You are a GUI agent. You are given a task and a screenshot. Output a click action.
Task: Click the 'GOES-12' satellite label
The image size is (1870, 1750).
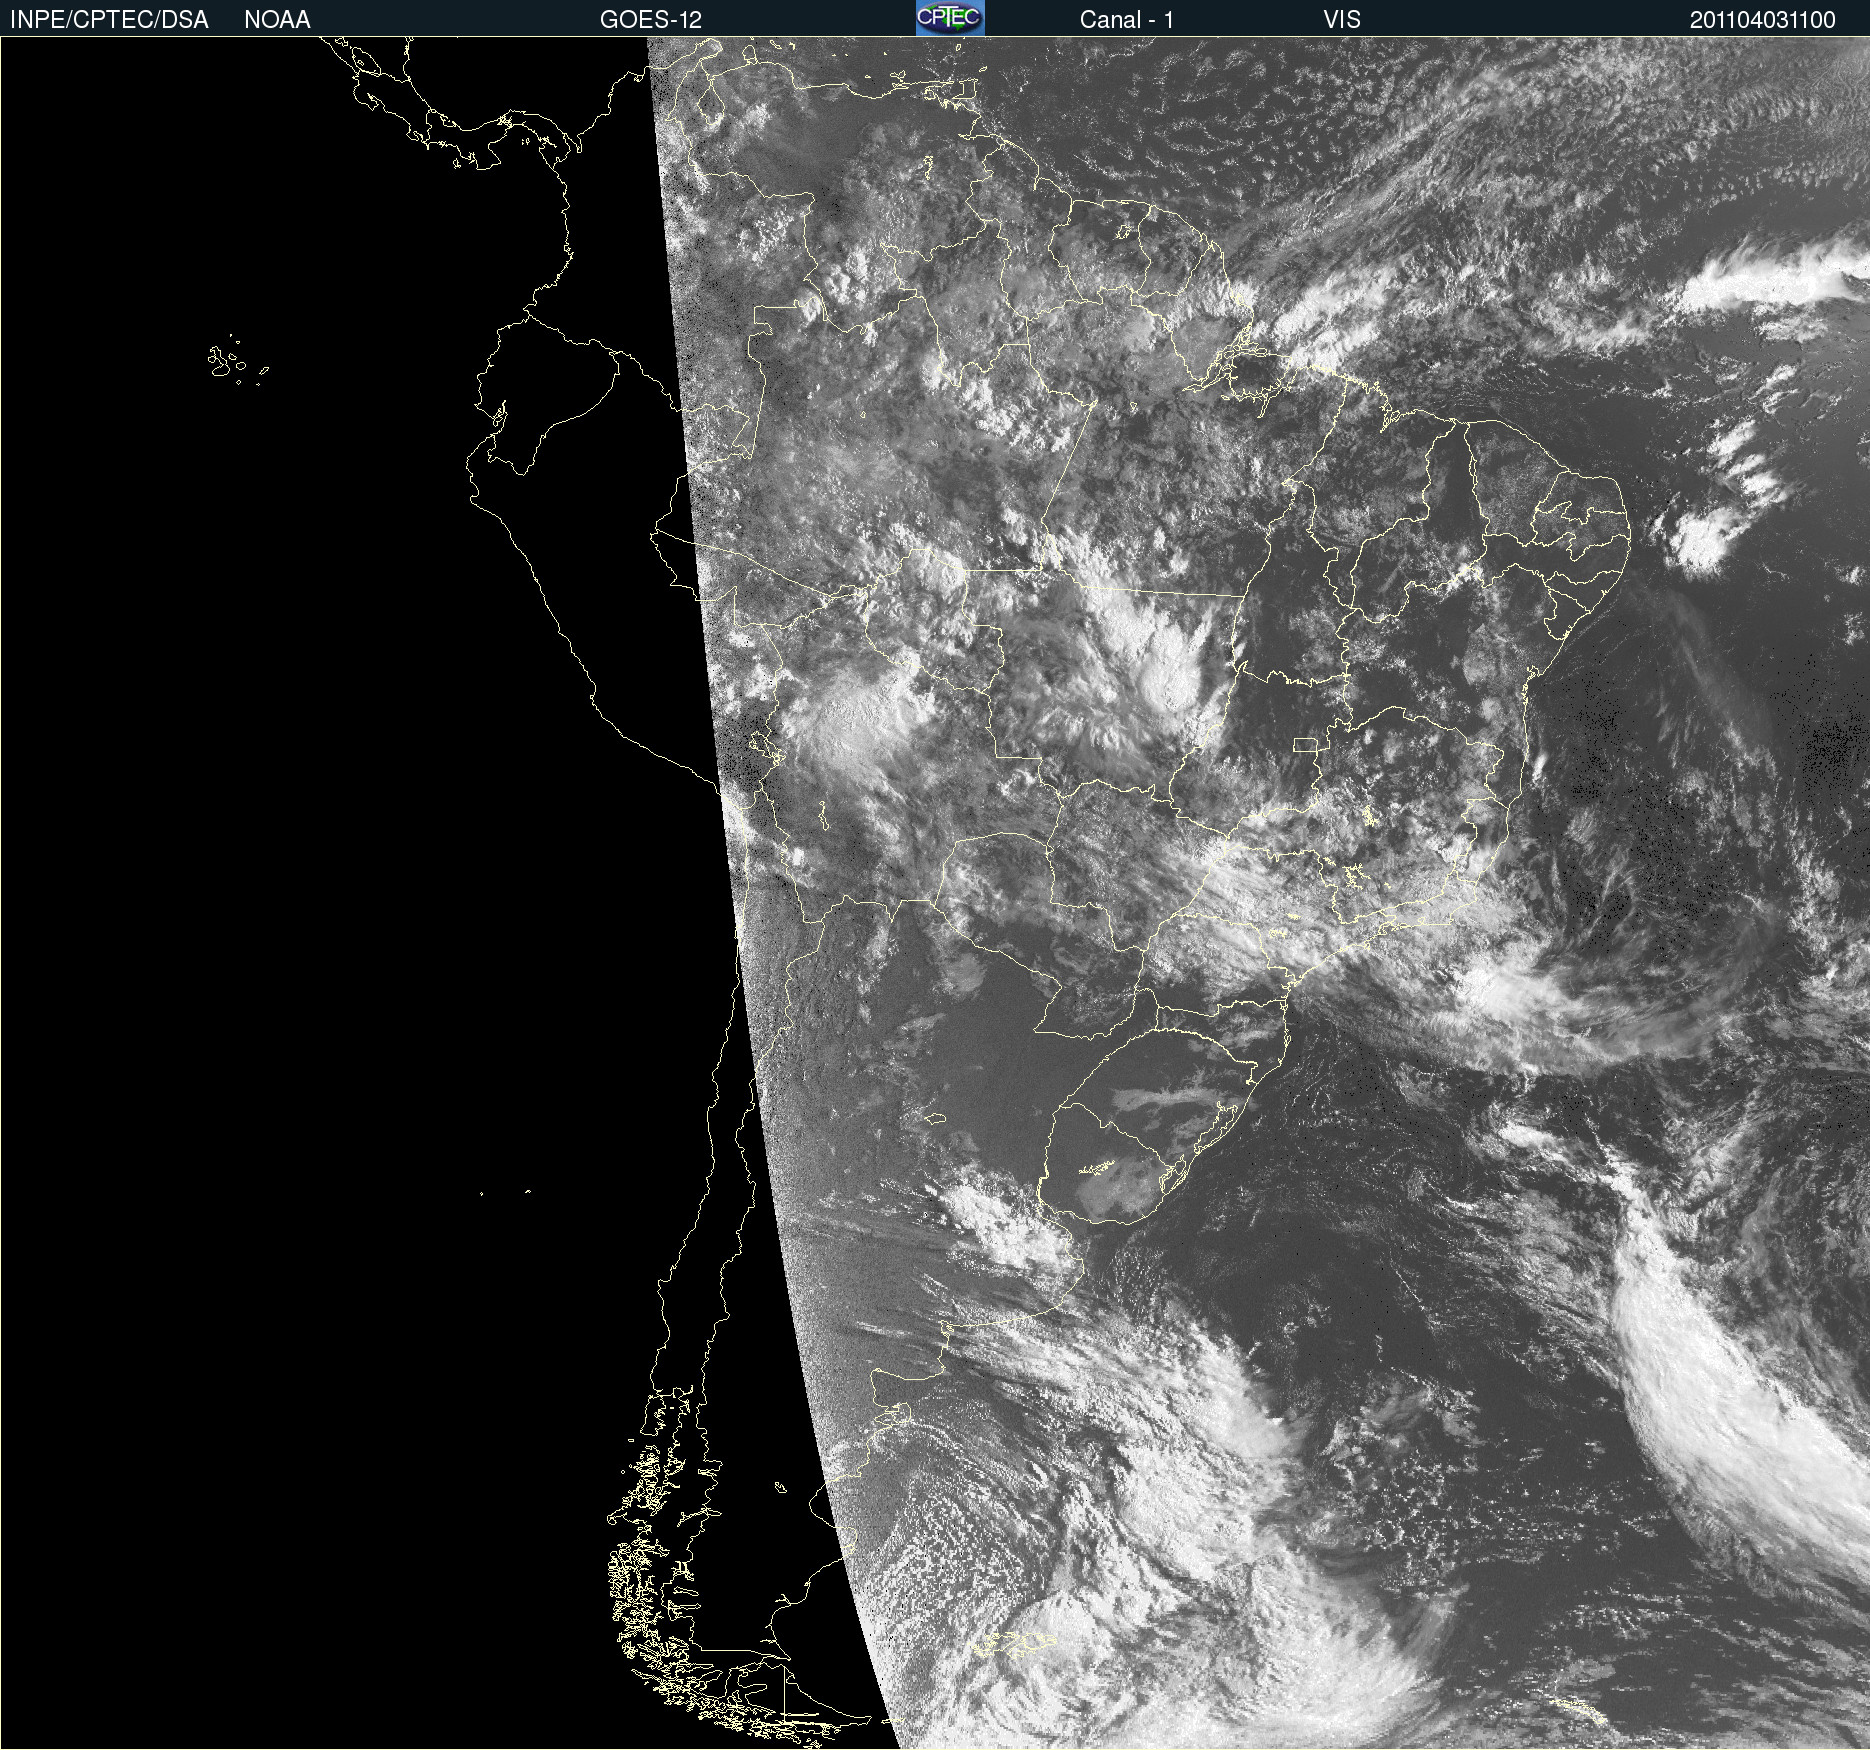tap(651, 20)
